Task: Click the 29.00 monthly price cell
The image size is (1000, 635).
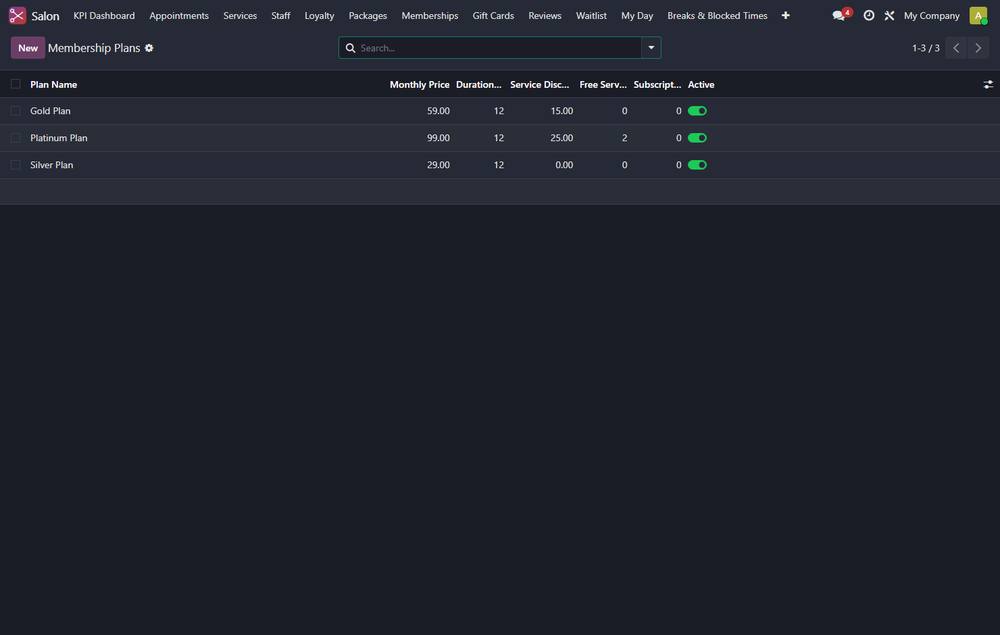Action: pos(438,164)
